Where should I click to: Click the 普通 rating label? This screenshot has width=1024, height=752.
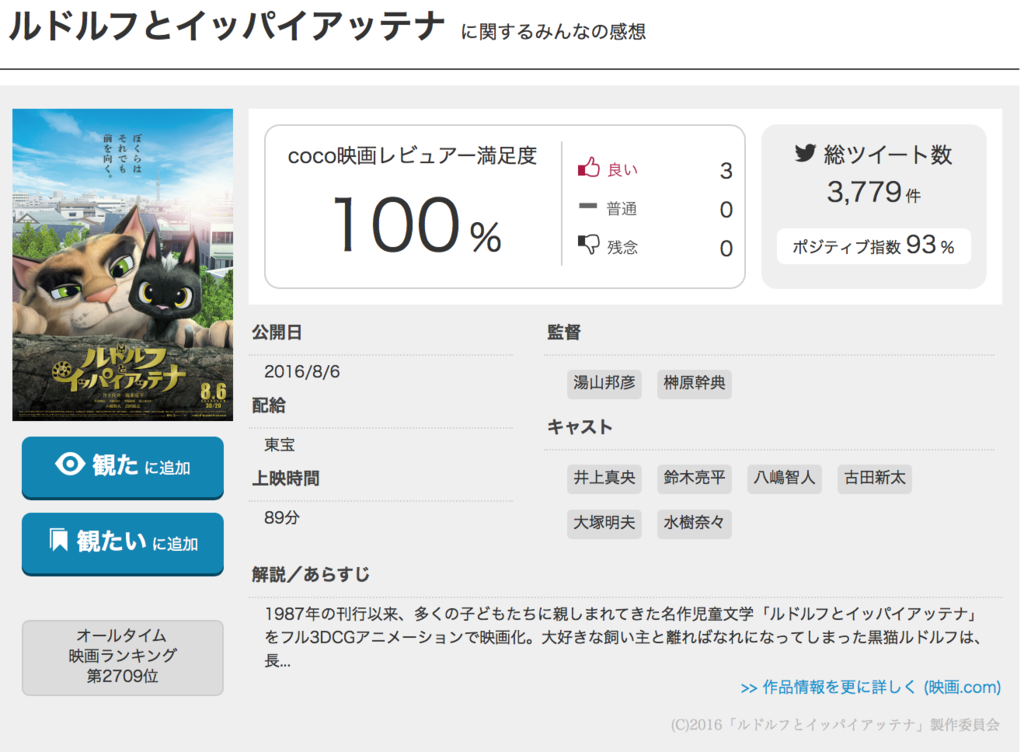point(622,209)
